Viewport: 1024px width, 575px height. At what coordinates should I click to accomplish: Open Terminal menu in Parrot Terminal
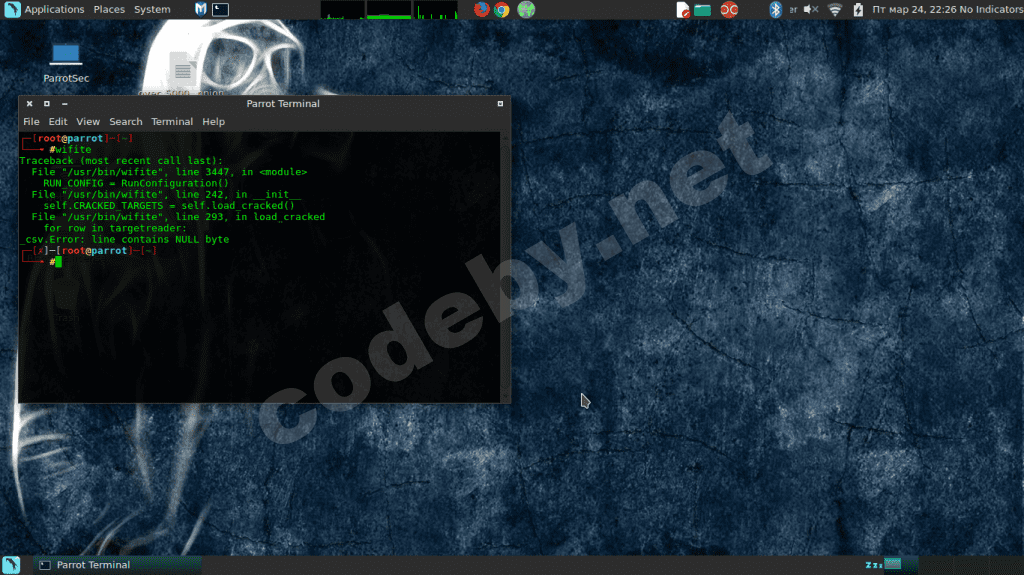(x=172, y=122)
